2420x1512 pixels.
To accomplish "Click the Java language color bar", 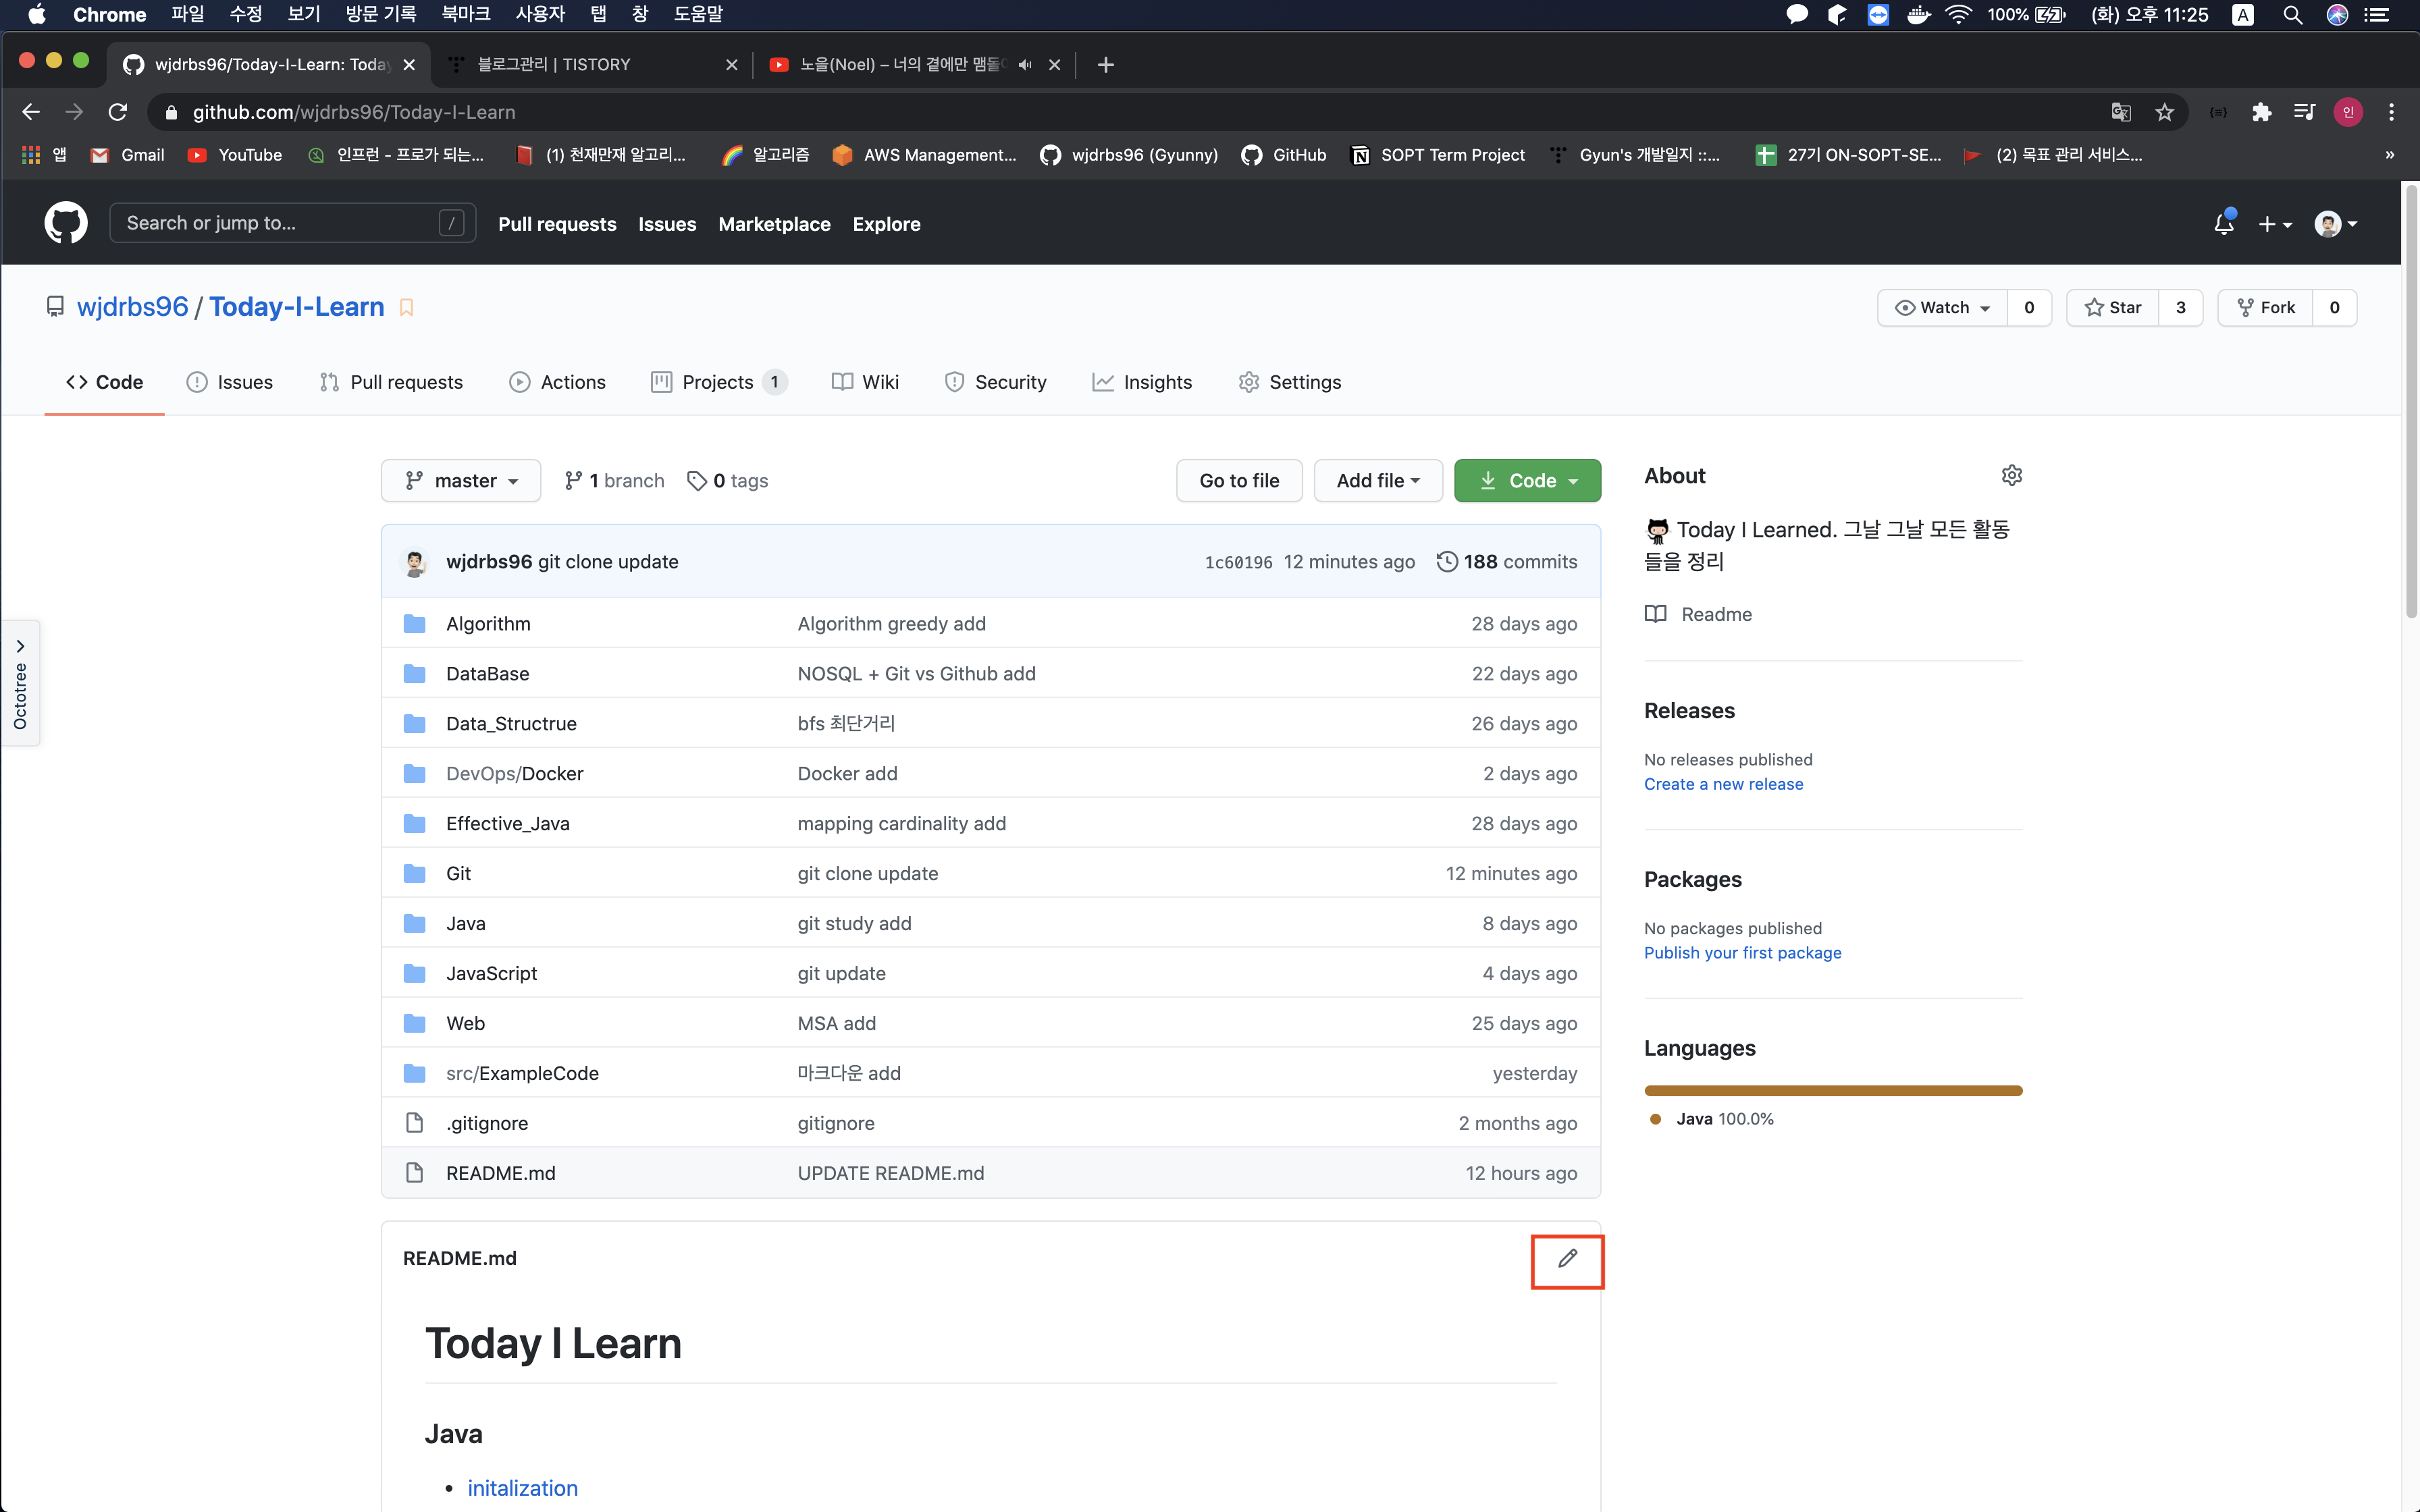I will tap(1832, 1091).
